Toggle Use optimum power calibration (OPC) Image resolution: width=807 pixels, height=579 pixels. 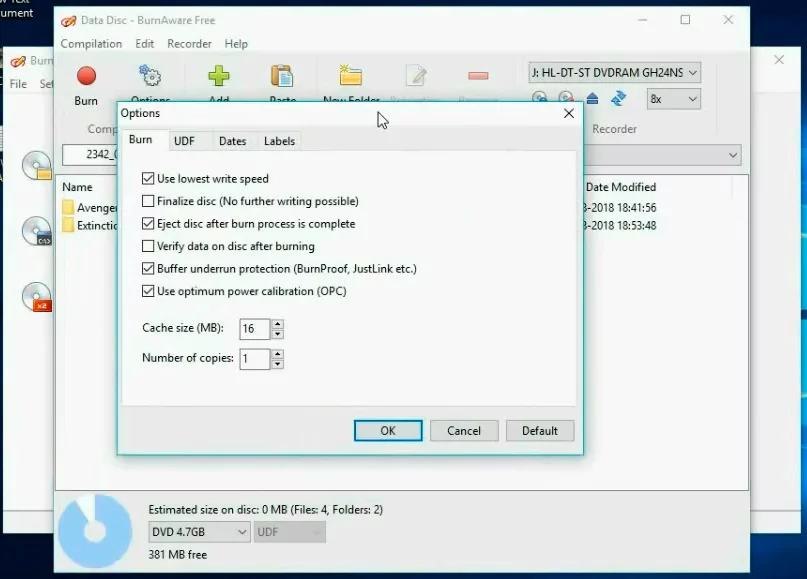click(148, 291)
